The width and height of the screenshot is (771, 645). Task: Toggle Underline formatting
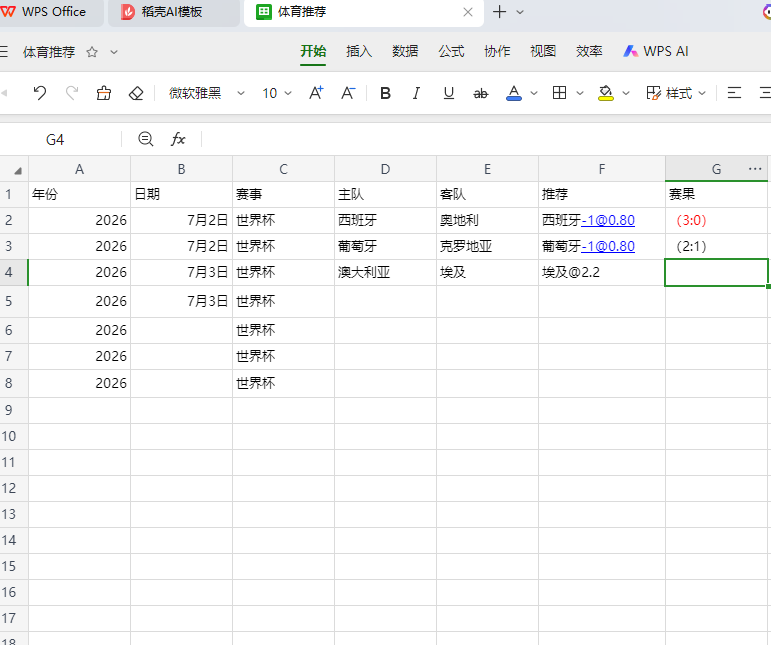[448, 92]
